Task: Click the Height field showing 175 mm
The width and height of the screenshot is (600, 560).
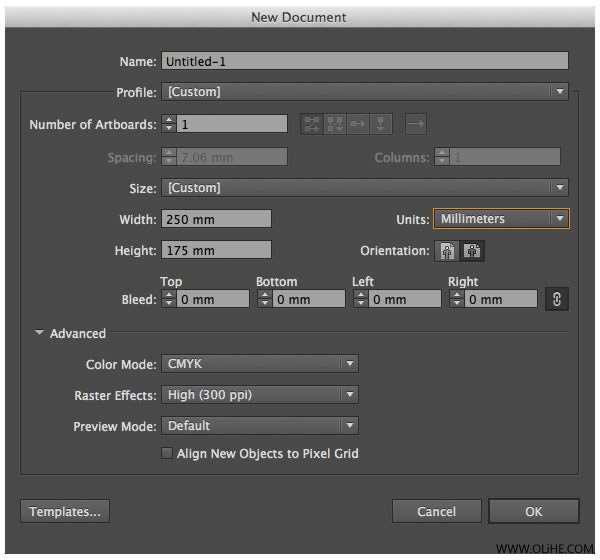Action: (x=216, y=250)
